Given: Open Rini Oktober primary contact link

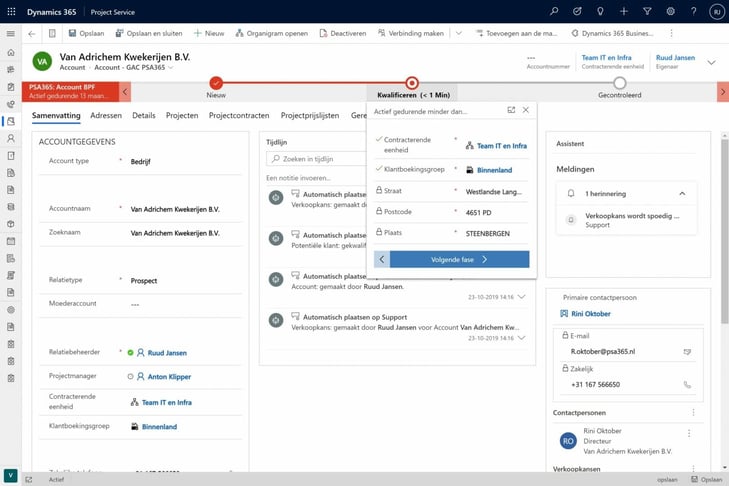Looking at the screenshot, I should pyautogui.click(x=590, y=314).
